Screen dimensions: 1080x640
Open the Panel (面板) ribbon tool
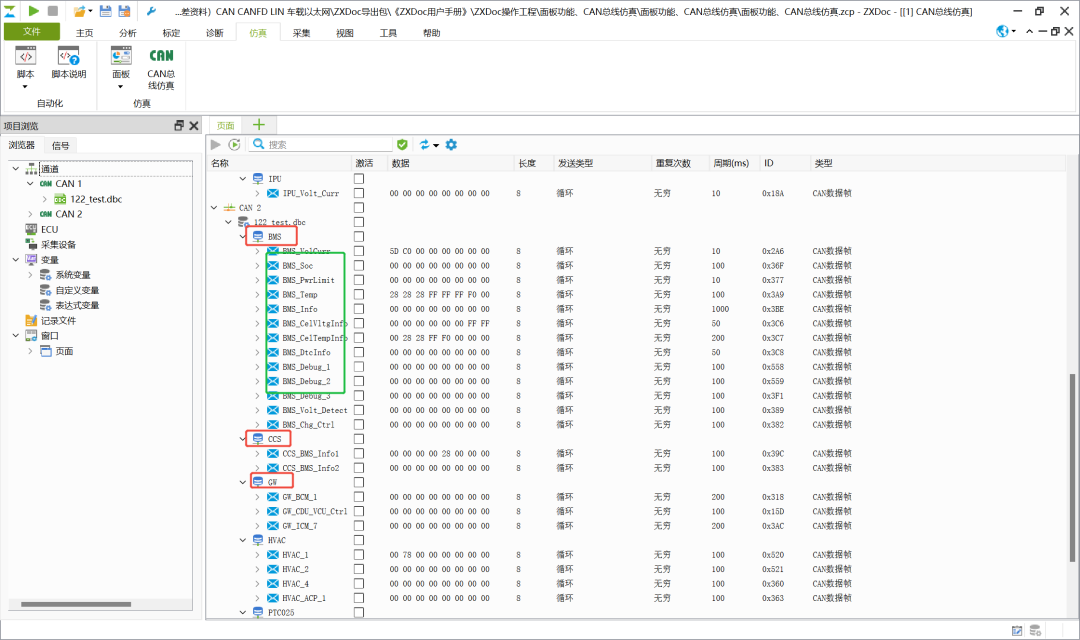121,68
